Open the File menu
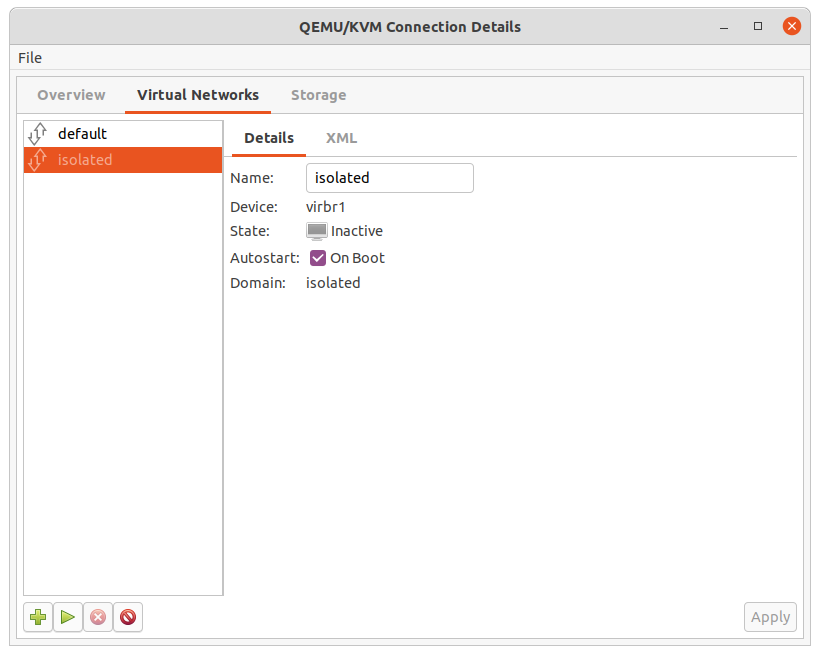Image resolution: width=820 pixels, height=655 pixels. pyautogui.click(x=30, y=58)
